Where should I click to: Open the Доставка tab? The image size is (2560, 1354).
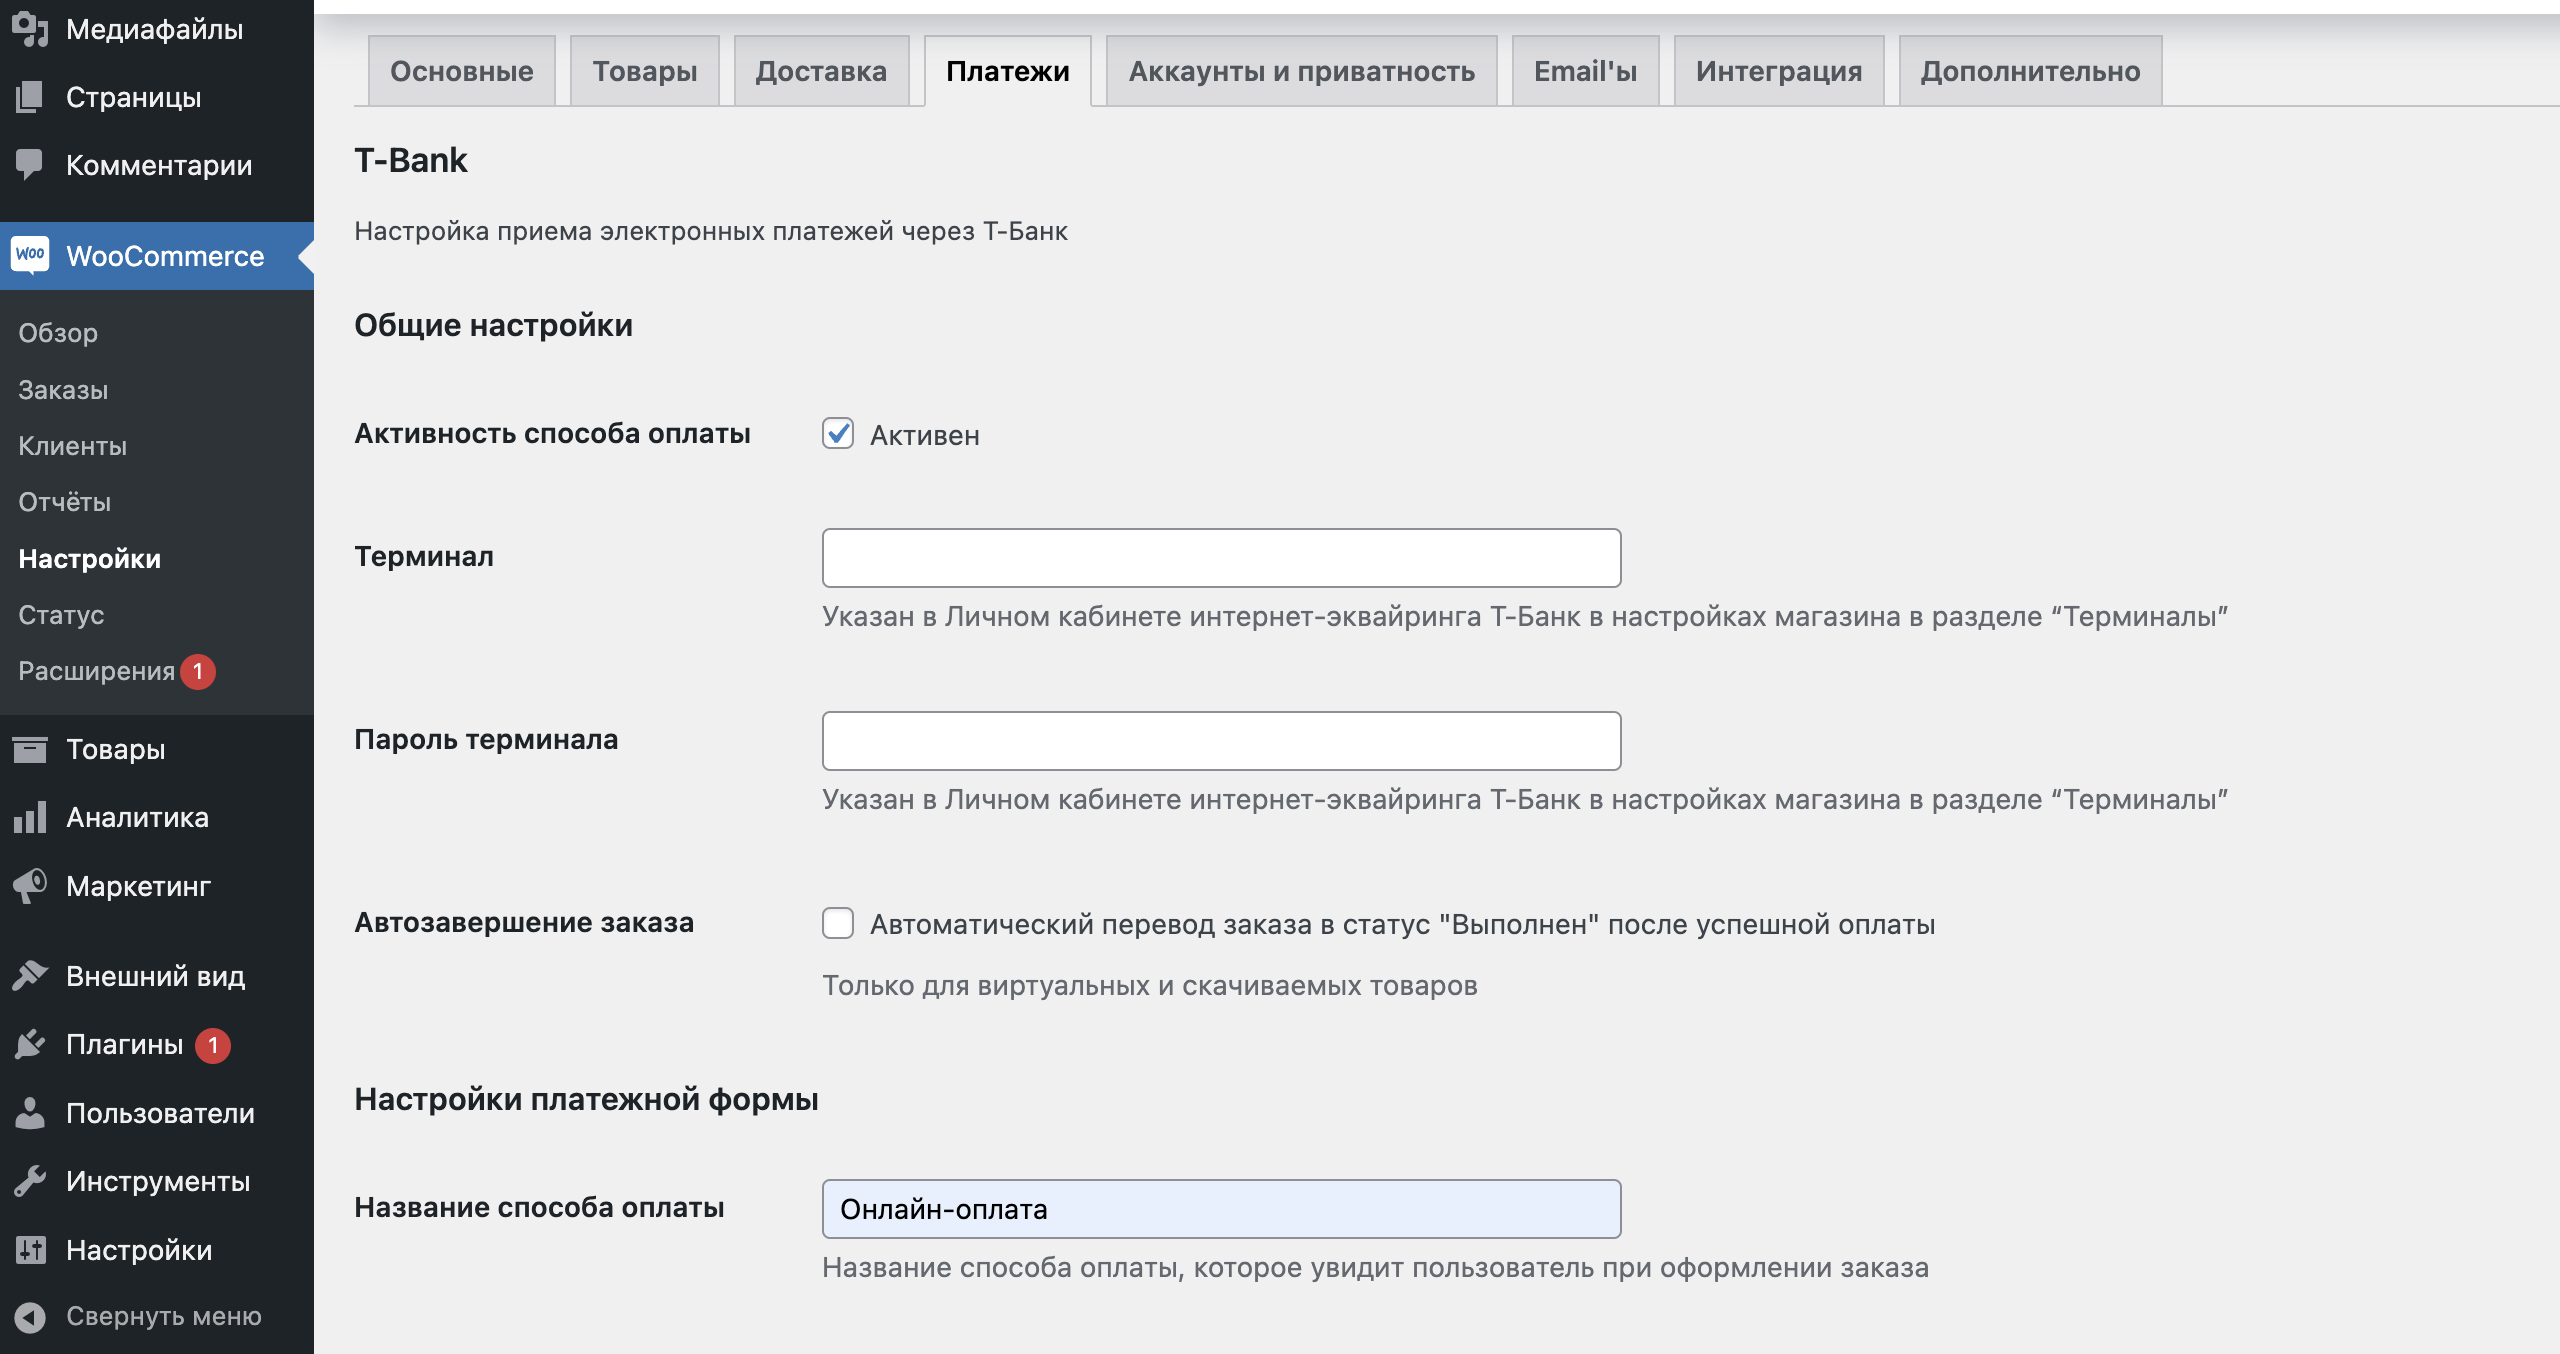[821, 71]
